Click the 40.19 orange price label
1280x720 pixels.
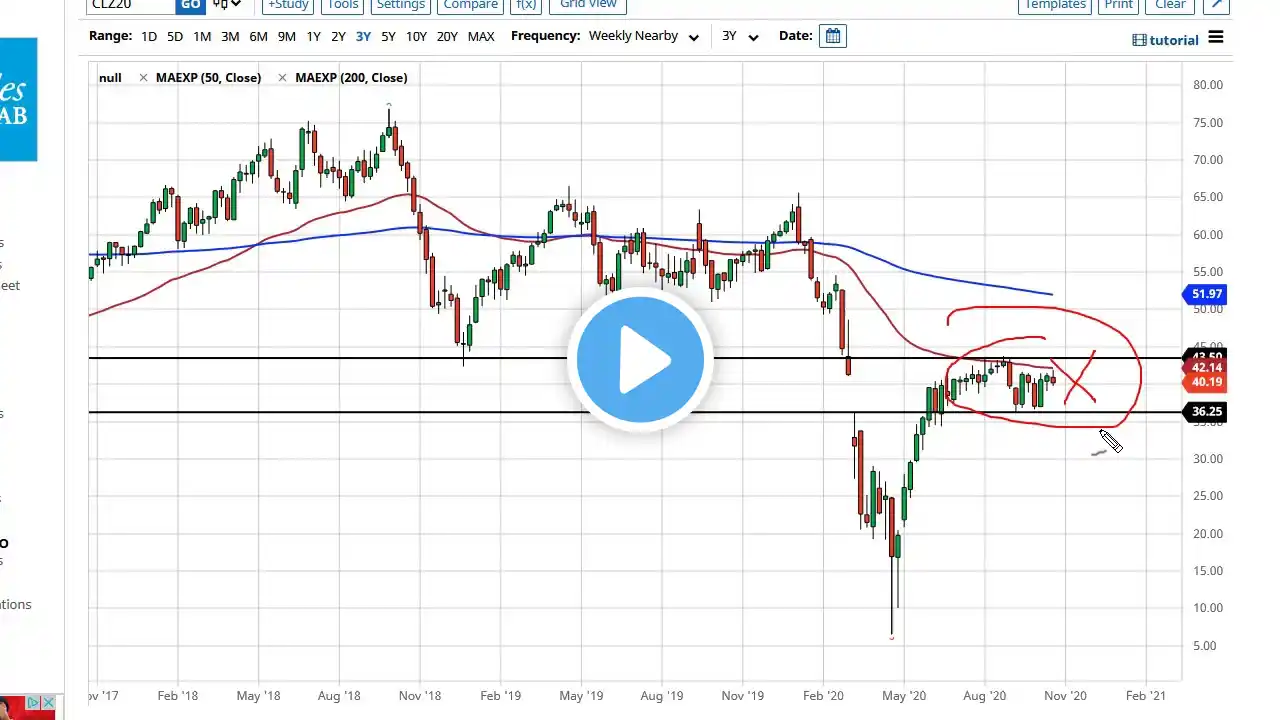1204,382
